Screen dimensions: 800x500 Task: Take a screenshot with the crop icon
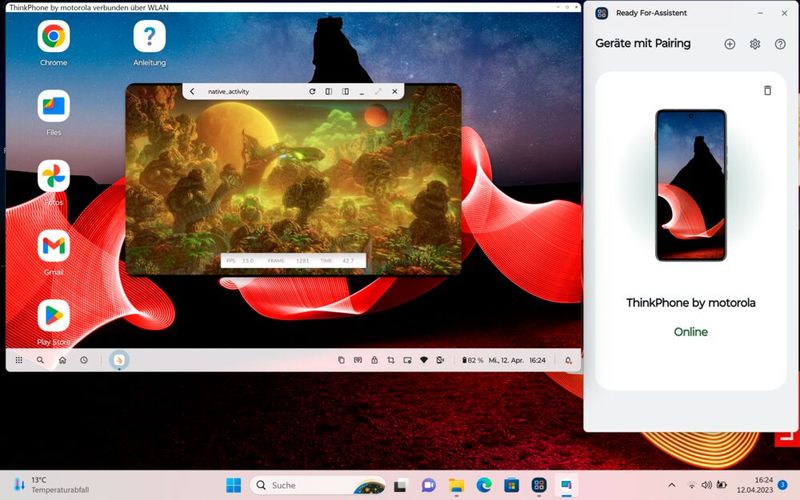pyautogui.click(x=391, y=360)
